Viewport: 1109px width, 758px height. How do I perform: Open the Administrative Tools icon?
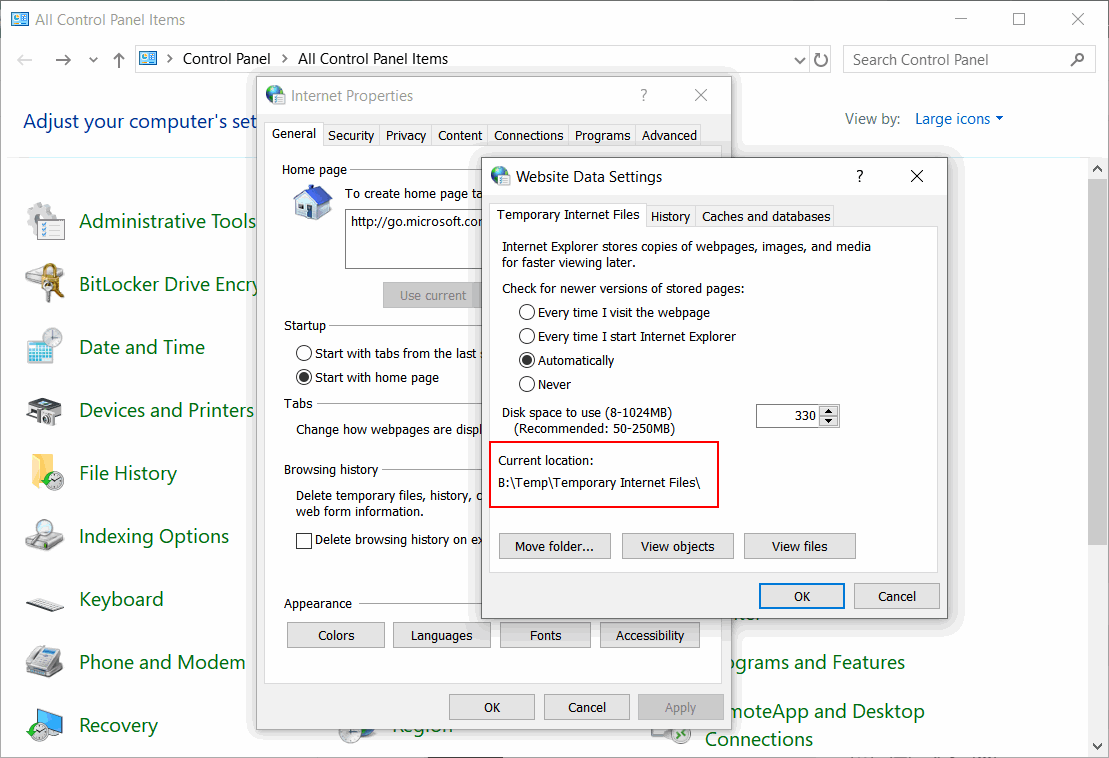click(46, 222)
